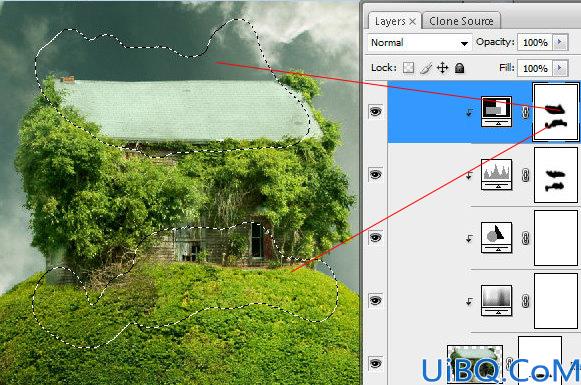The width and height of the screenshot is (581, 385).
Task: Toggle Lock image pixels brush icon
Action: click(426, 68)
